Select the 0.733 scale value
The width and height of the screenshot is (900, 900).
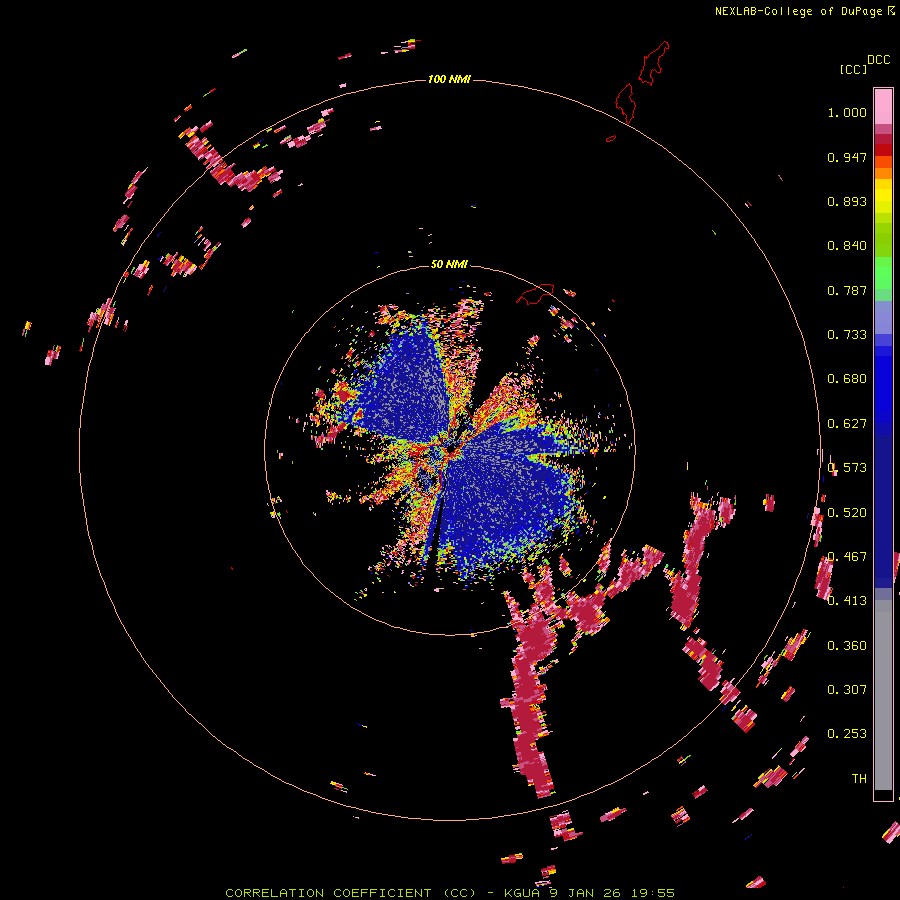point(847,335)
